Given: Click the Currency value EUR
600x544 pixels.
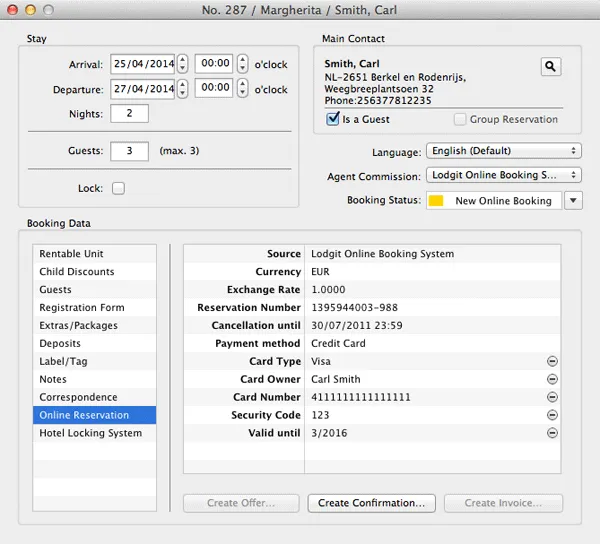Looking at the screenshot, I should [320, 272].
